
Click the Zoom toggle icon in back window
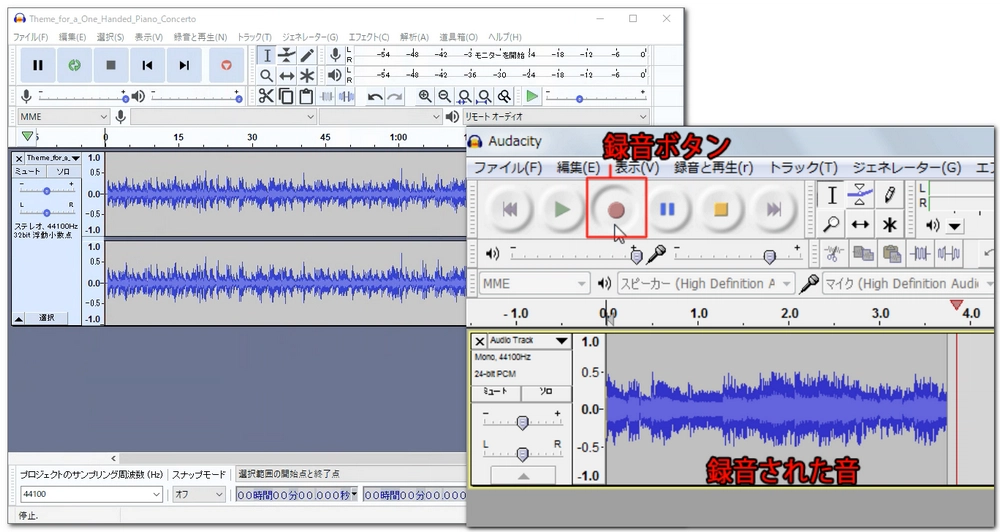(x=504, y=96)
